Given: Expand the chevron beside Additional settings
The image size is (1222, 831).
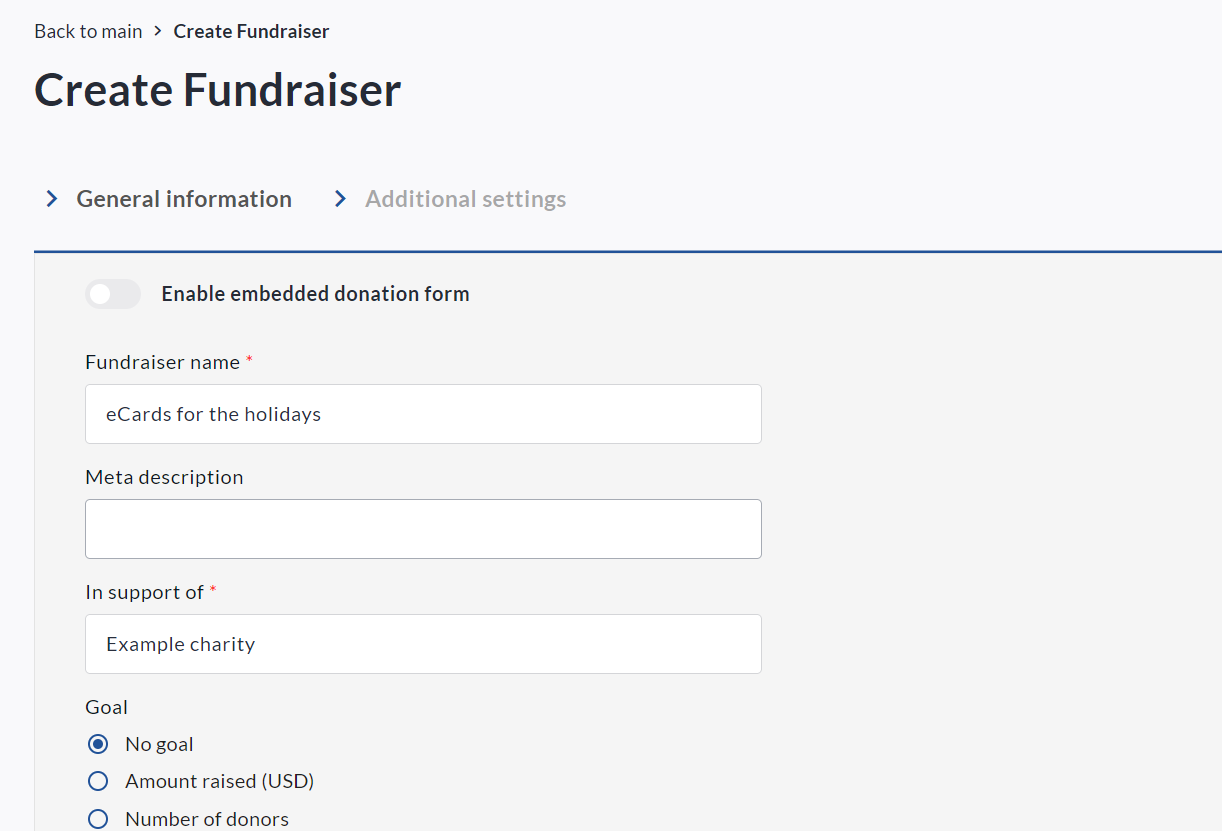Looking at the screenshot, I should pos(341,199).
